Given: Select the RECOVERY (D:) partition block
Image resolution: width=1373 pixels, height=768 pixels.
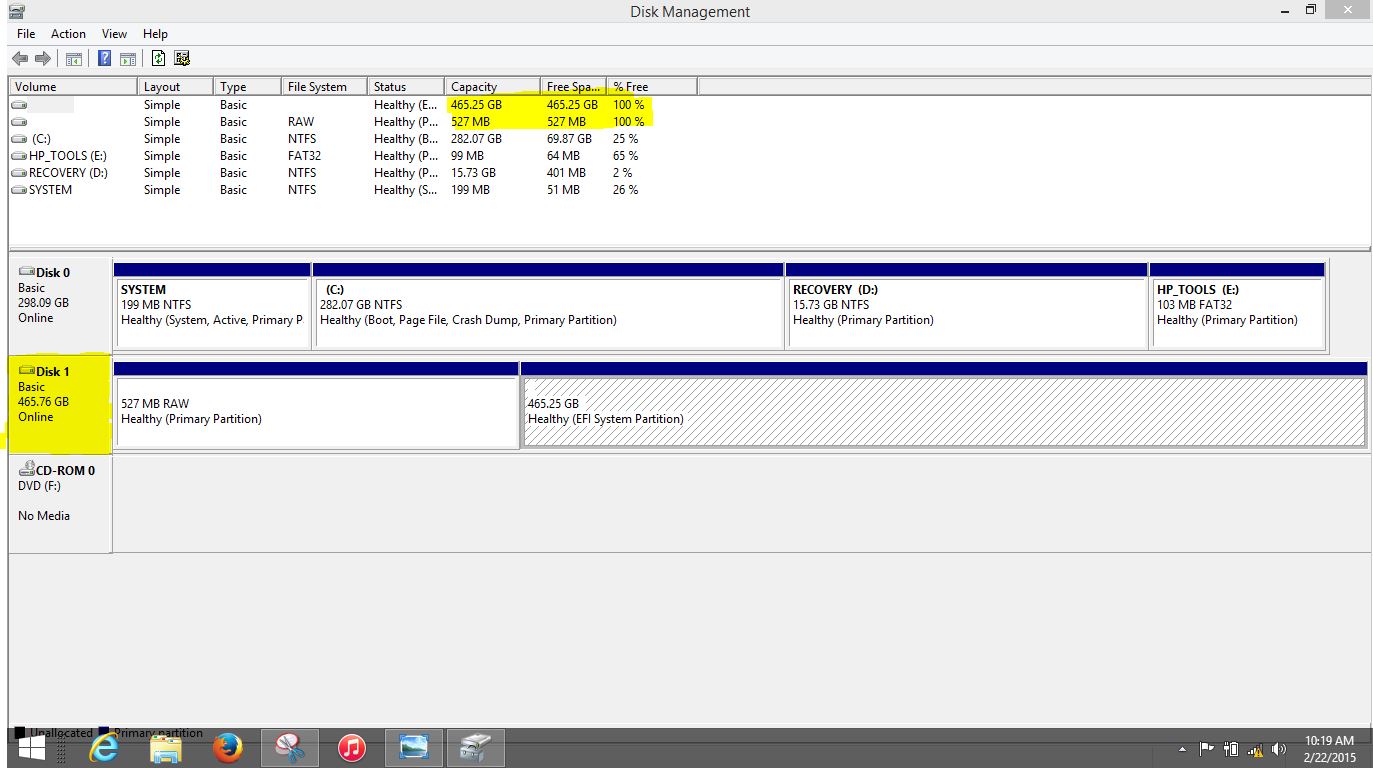Looking at the screenshot, I should pyautogui.click(x=967, y=306).
